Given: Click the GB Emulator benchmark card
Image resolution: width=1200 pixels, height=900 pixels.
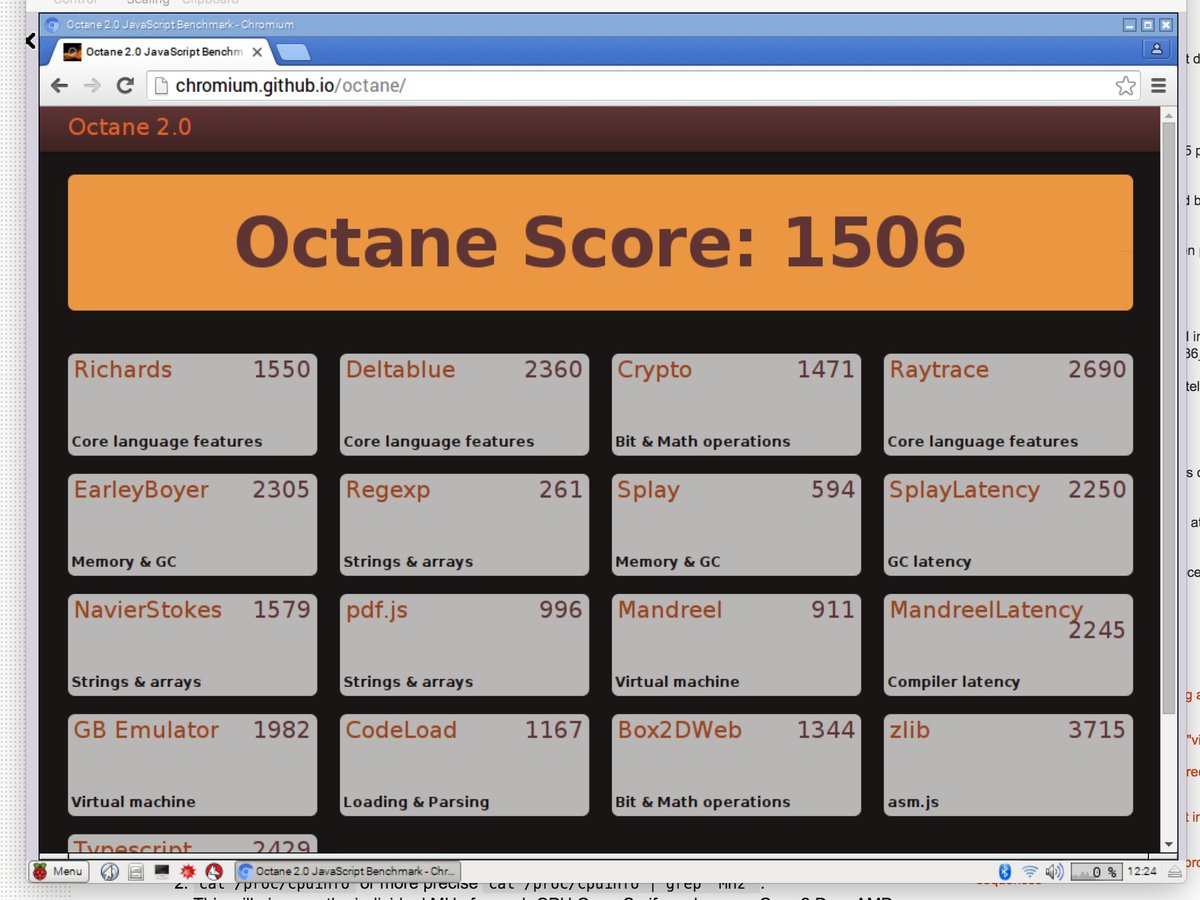Looking at the screenshot, I should (192, 765).
